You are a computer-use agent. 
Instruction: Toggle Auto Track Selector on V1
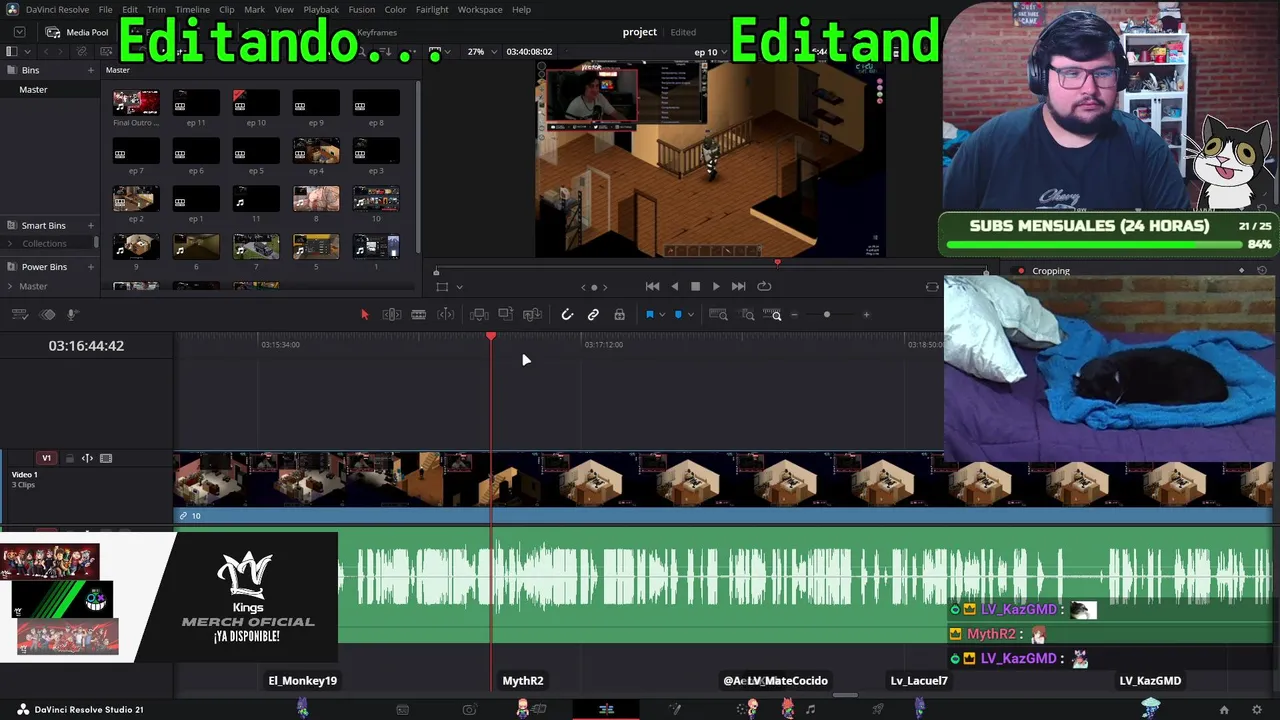87,458
